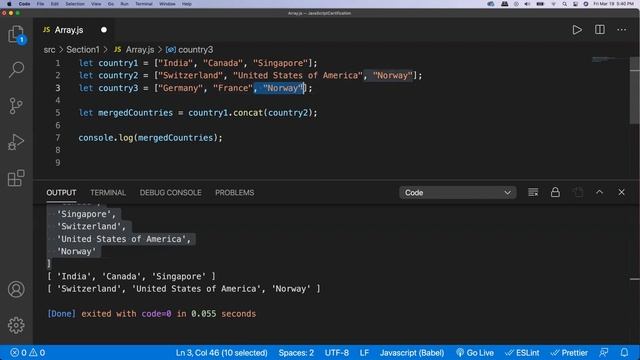640x360 pixels.
Task: Click the ESLint status item
Action: (522, 353)
